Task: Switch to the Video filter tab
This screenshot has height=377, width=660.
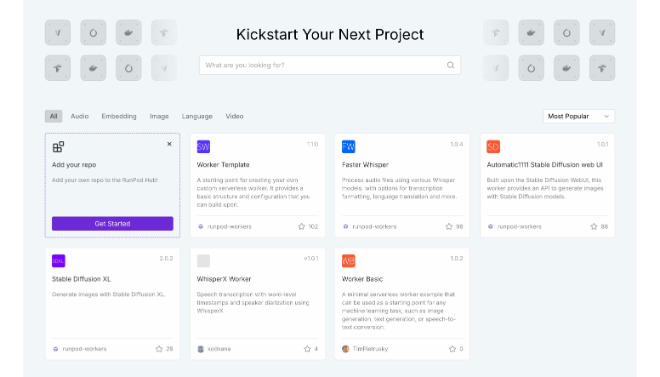Action: coord(234,116)
